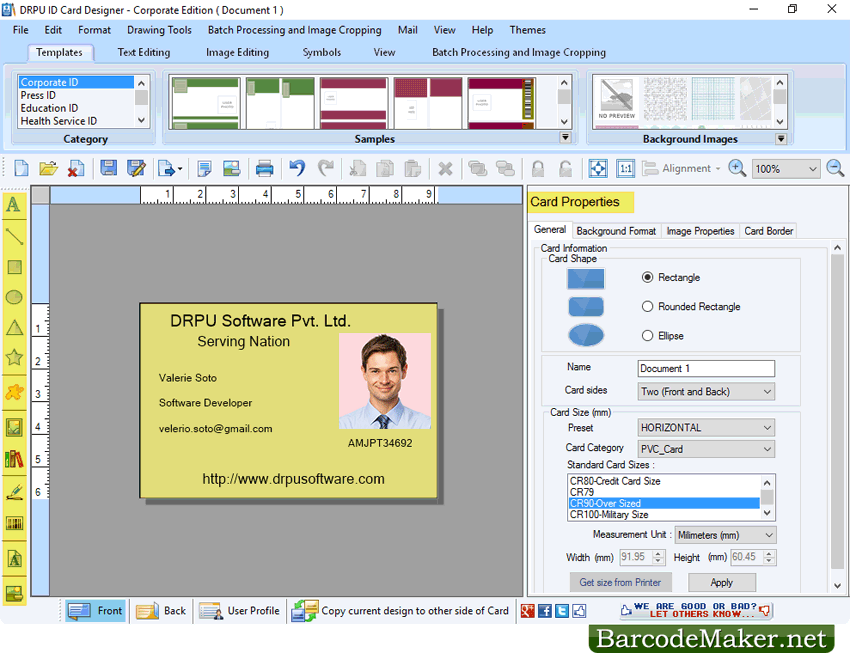
Task: Open the Image library books tool
Action: pyautogui.click(x=14, y=459)
